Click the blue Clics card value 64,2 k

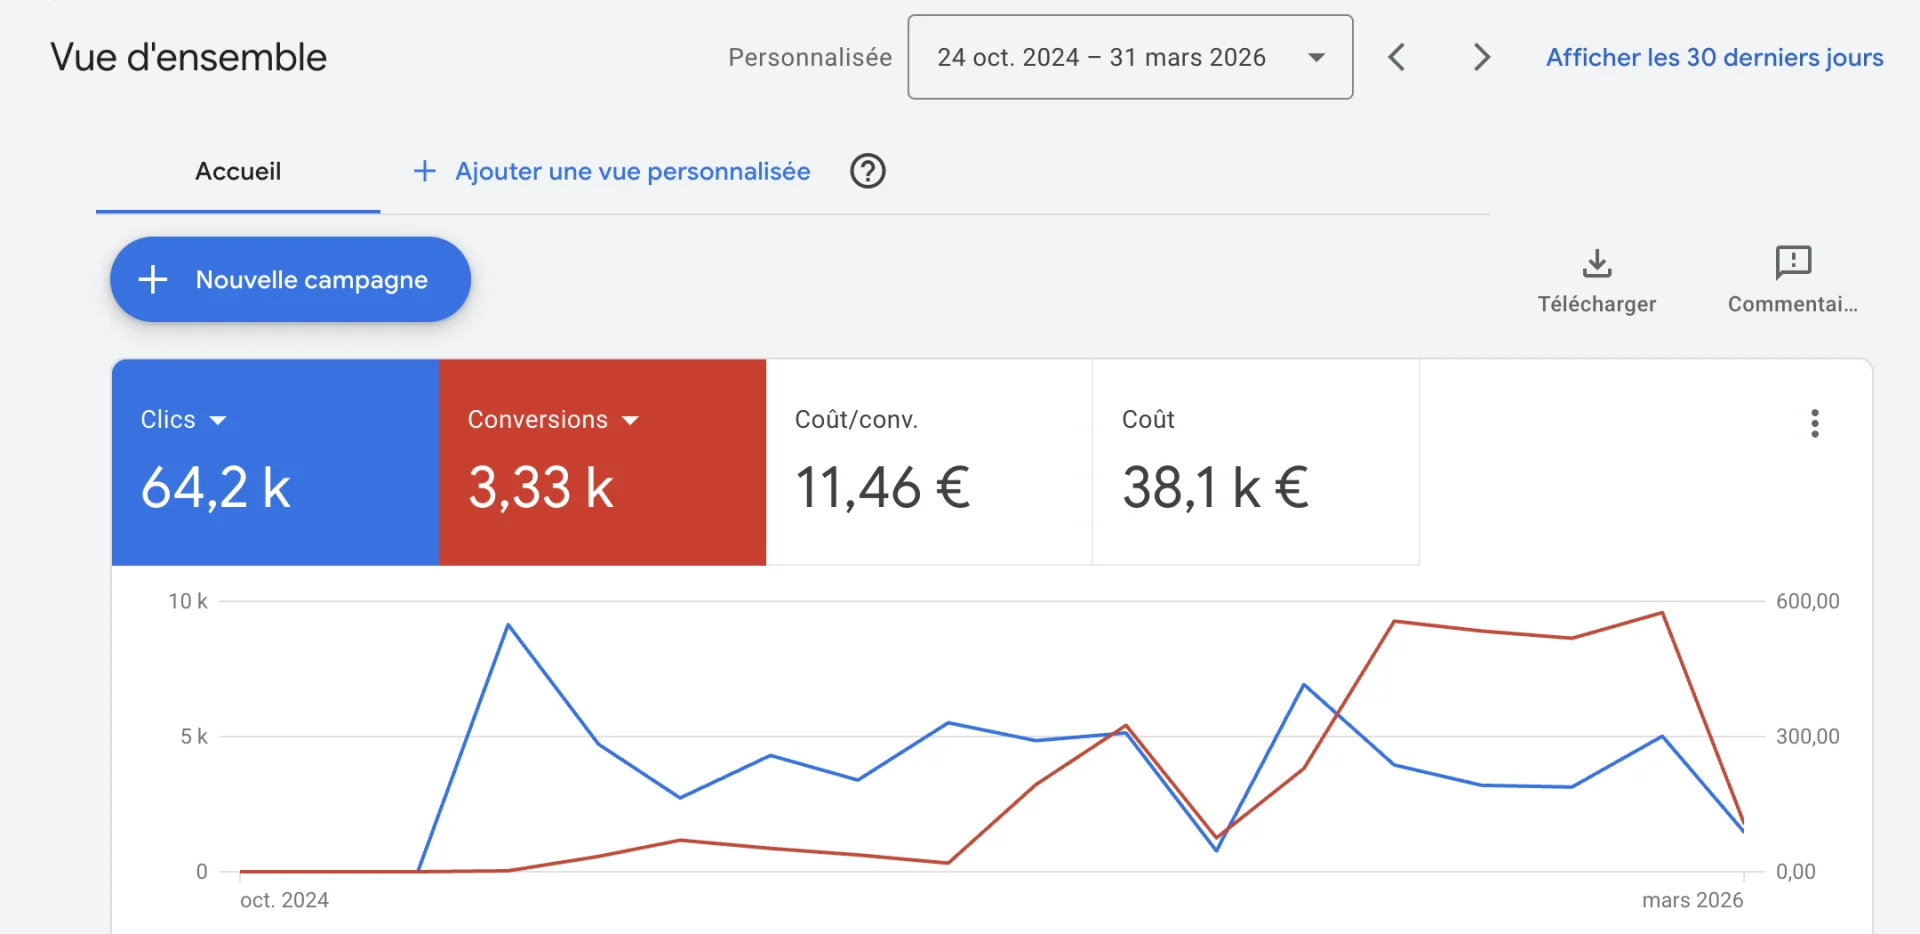(x=215, y=488)
